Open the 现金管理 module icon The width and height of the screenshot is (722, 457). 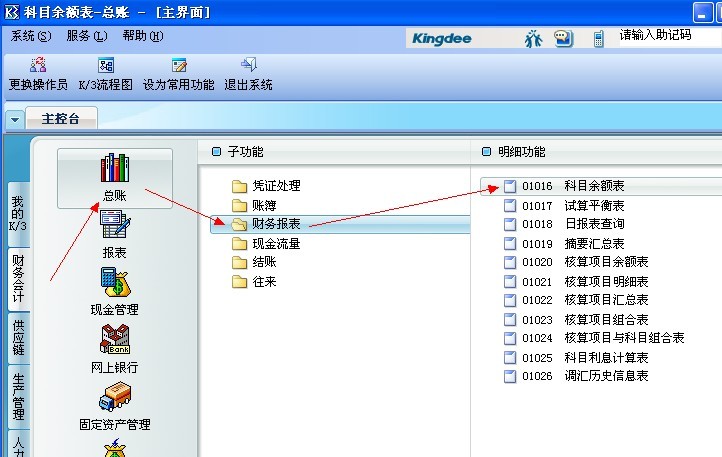point(116,282)
